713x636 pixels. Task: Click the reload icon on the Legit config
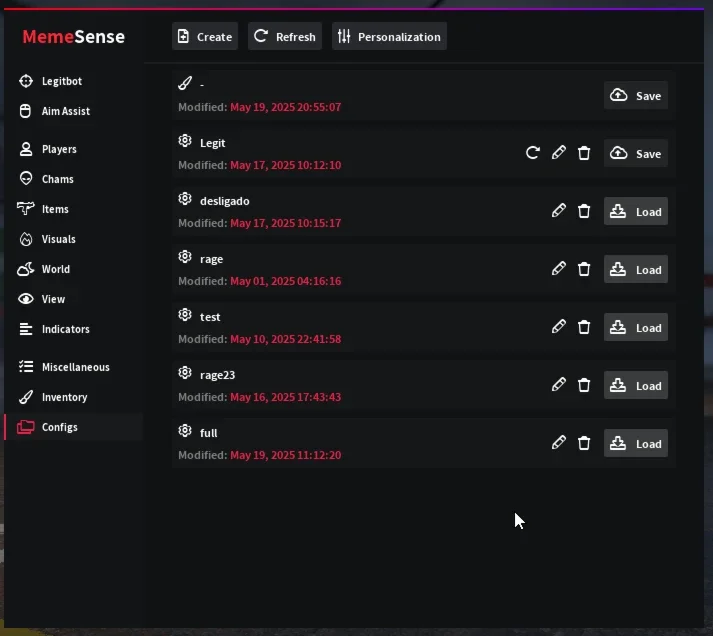[532, 152]
